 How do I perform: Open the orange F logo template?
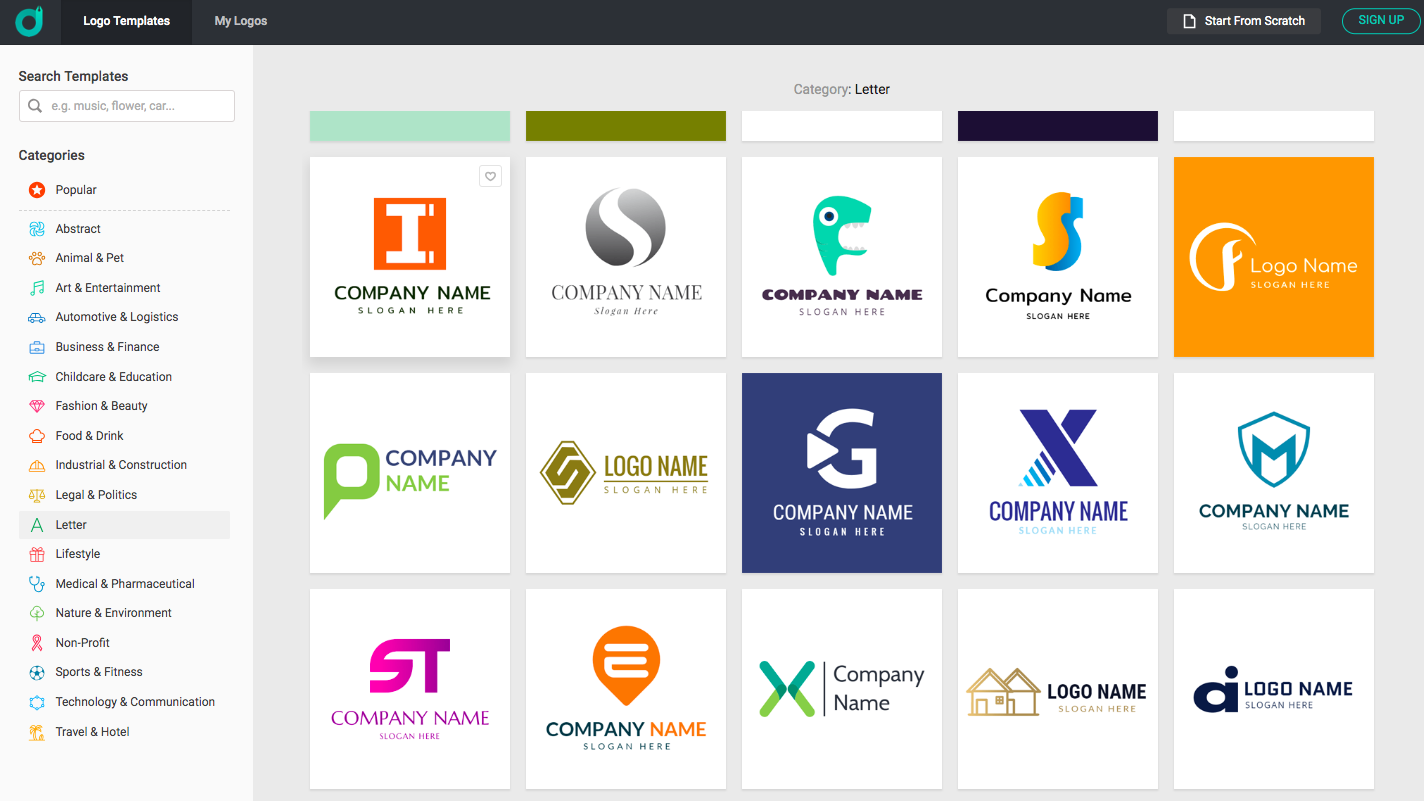coord(1273,257)
